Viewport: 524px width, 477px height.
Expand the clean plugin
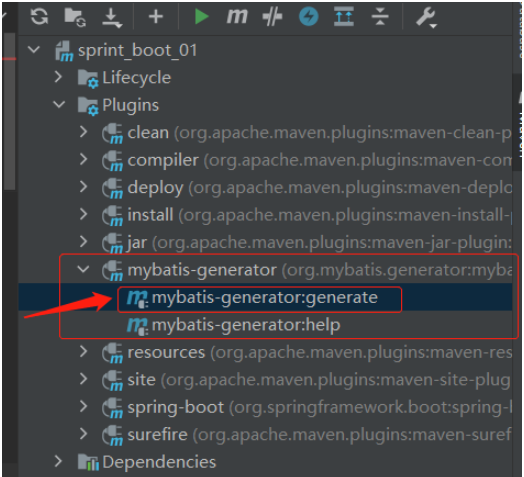click(x=84, y=132)
